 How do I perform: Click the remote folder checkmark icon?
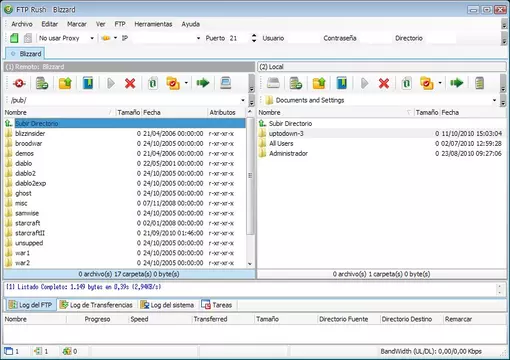tap(173, 83)
